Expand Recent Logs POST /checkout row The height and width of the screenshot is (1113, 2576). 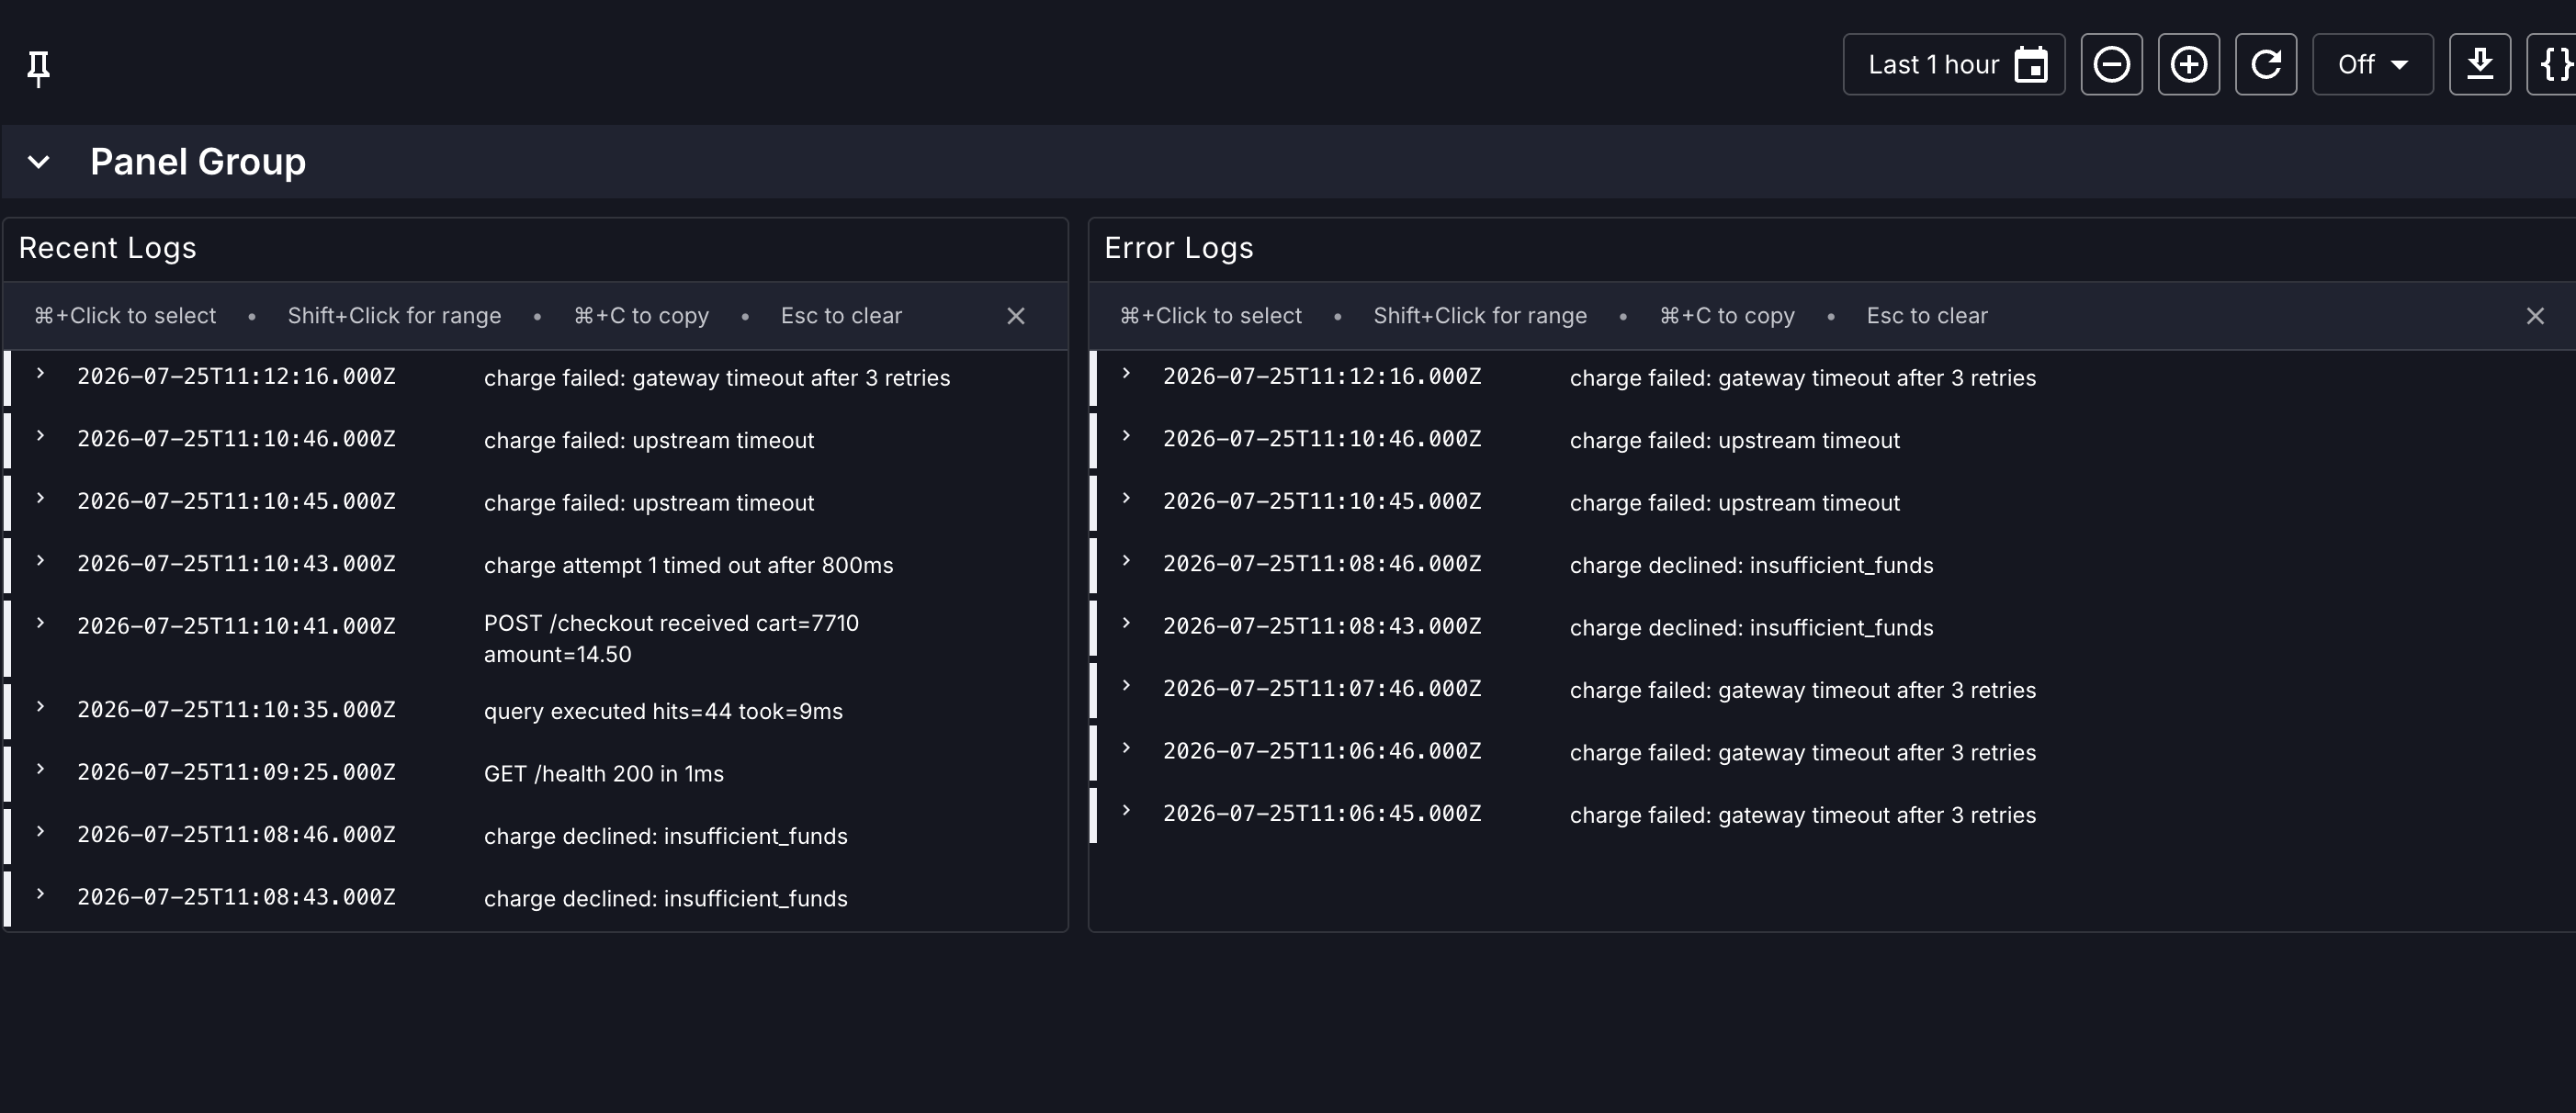coord(40,623)
